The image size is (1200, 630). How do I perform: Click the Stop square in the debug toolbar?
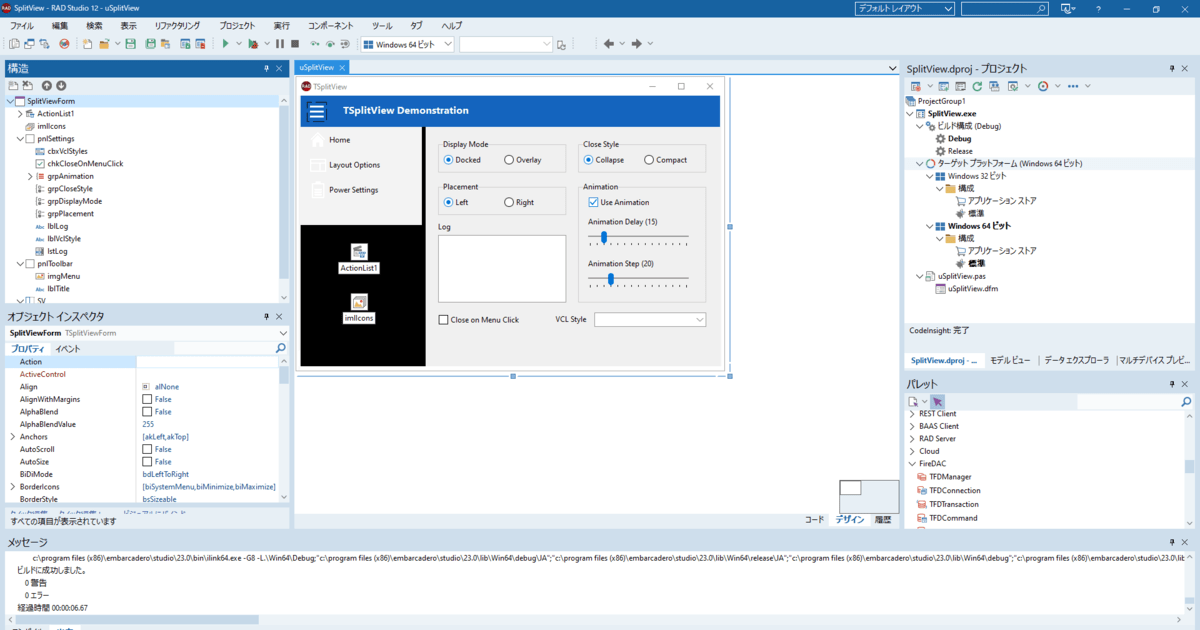pyautogui.click(x=295, y=44)
